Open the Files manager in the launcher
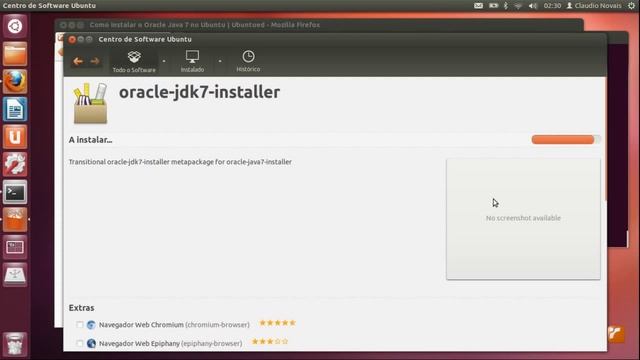Screen dimensions: 640x360 point(15,54)
